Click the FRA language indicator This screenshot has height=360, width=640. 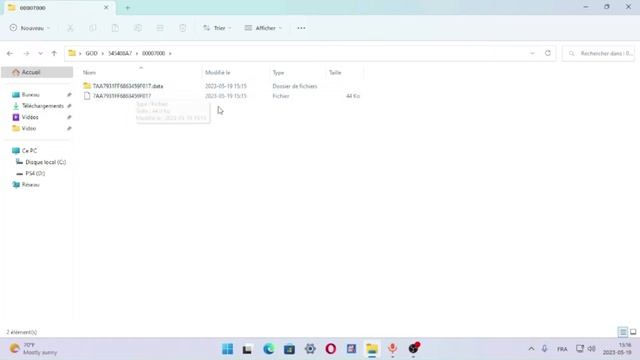562,349
